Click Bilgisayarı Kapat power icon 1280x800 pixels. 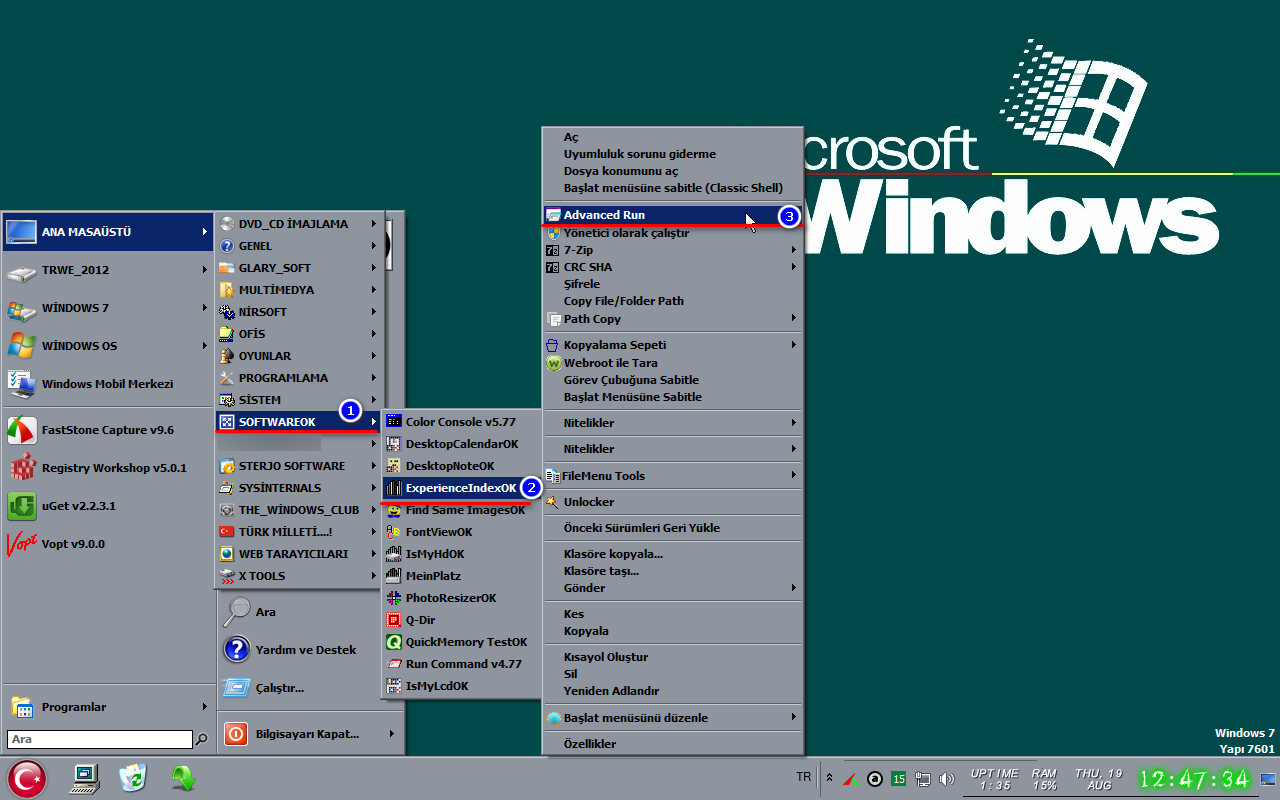point(236,734)
